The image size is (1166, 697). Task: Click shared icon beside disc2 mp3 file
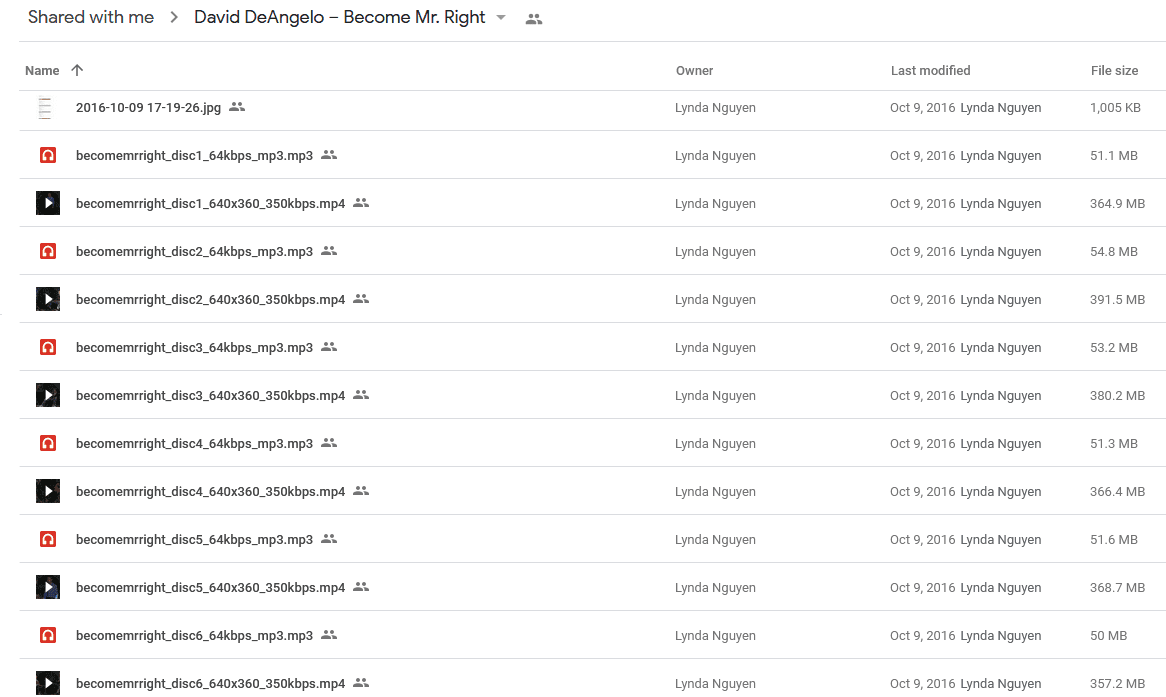pyautogui.click(x=329, y=251)
